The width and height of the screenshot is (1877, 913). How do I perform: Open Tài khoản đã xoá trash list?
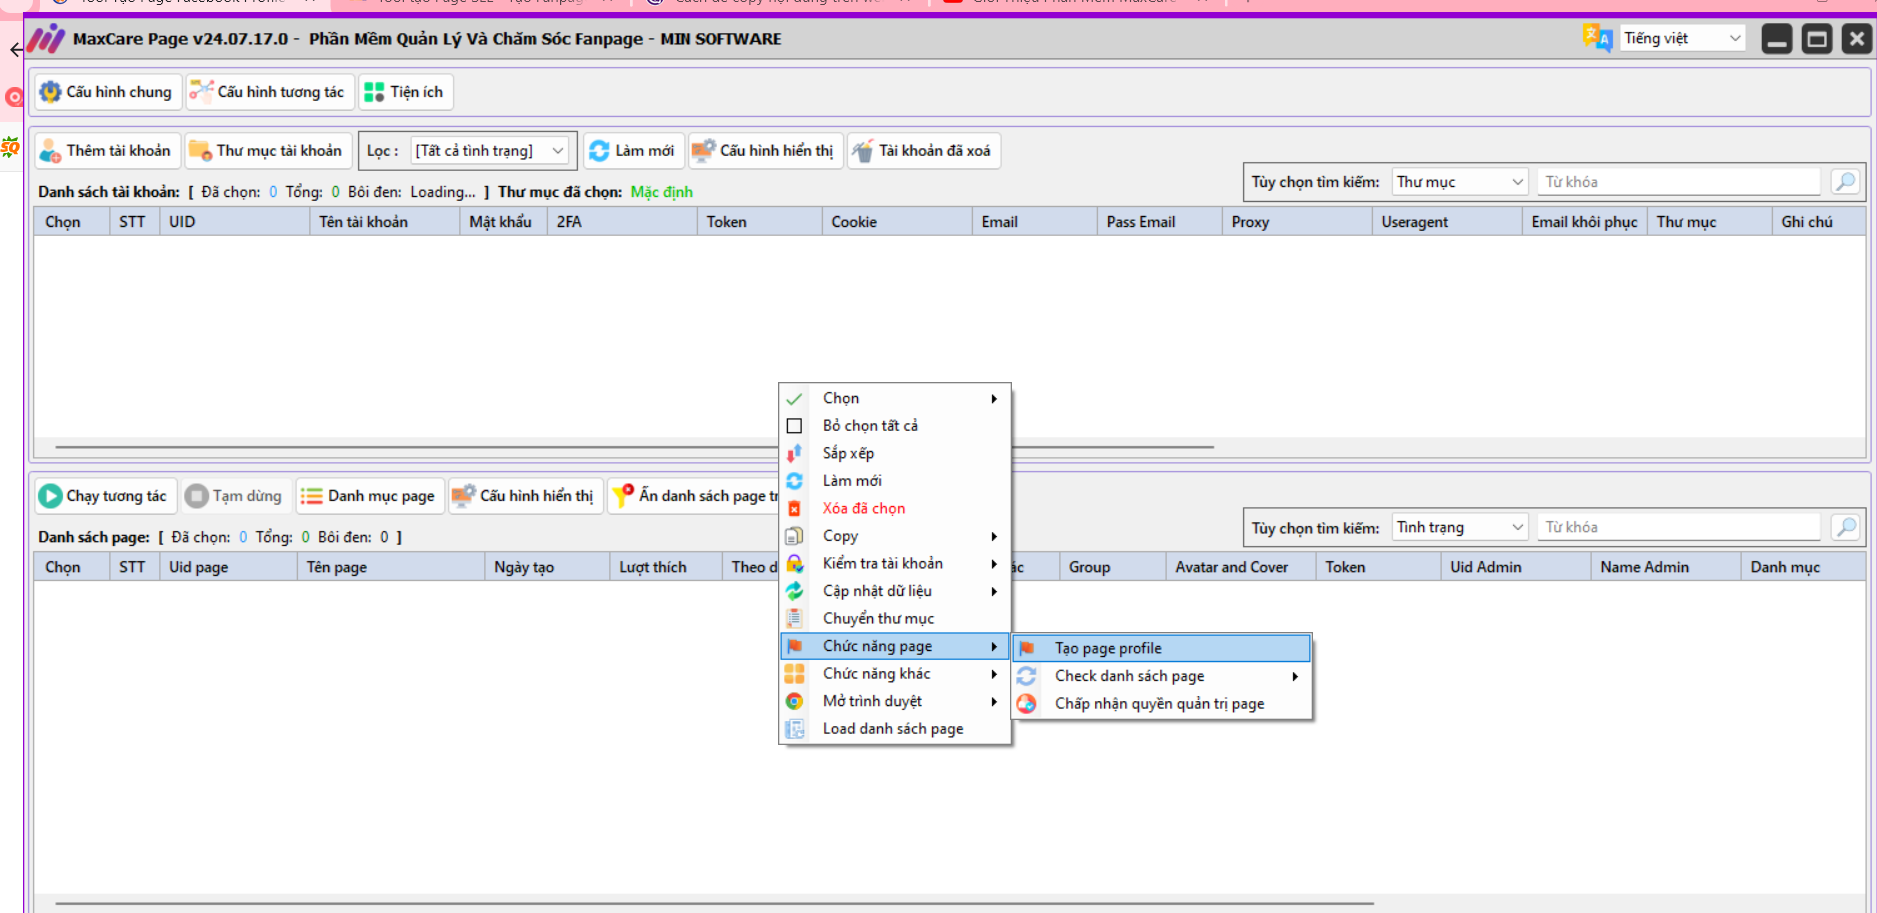pyautogui.click(x=923, y=151)
